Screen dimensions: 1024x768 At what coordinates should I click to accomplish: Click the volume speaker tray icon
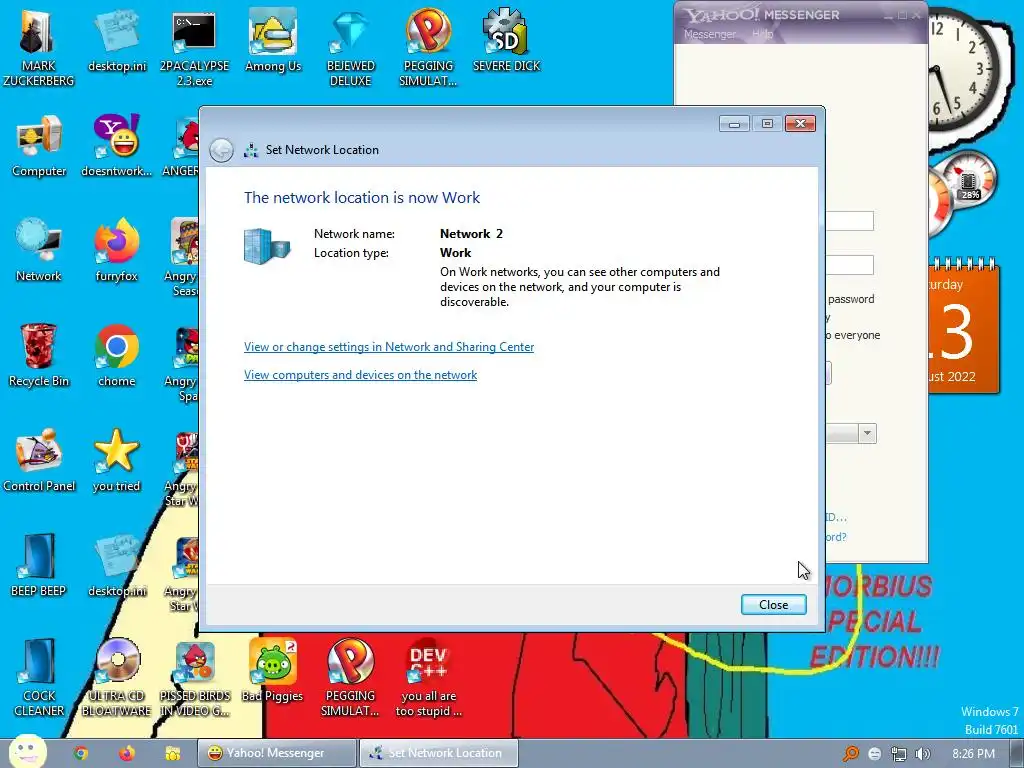click(923, 754)
